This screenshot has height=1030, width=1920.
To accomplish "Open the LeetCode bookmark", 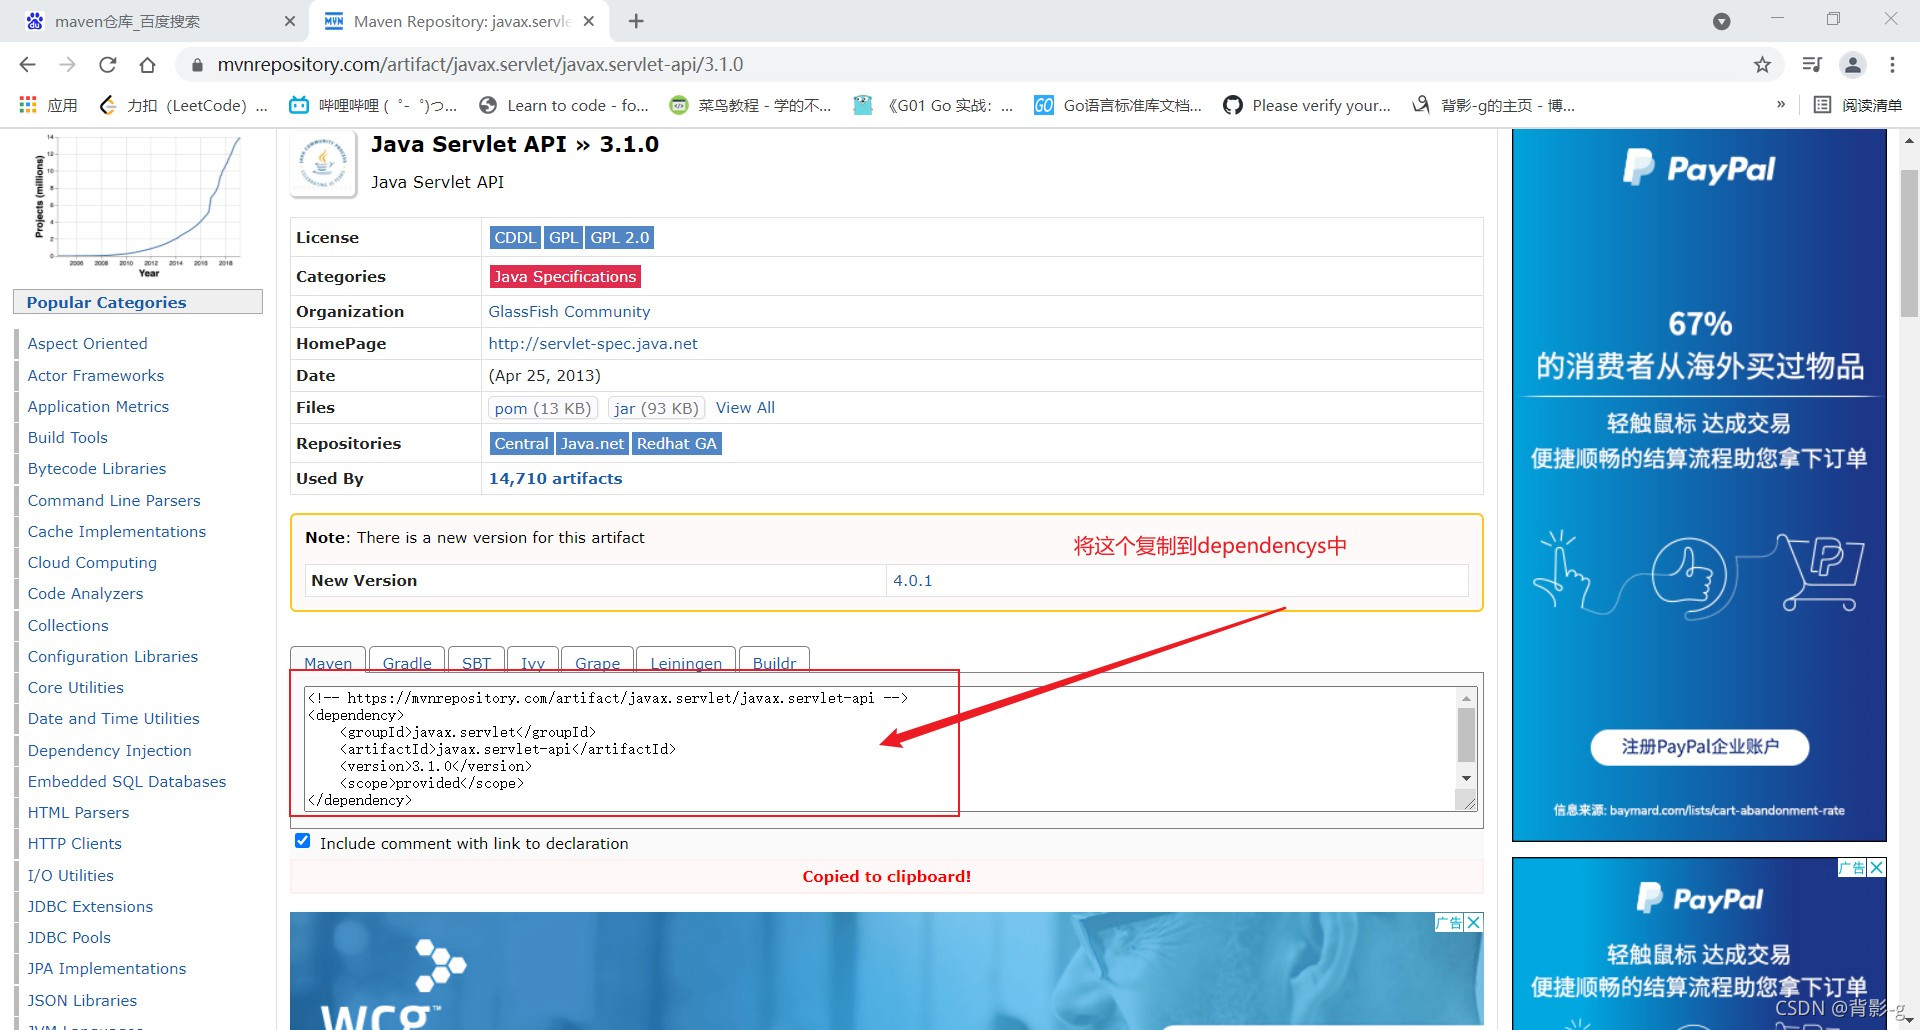I will tap(184, 105).
